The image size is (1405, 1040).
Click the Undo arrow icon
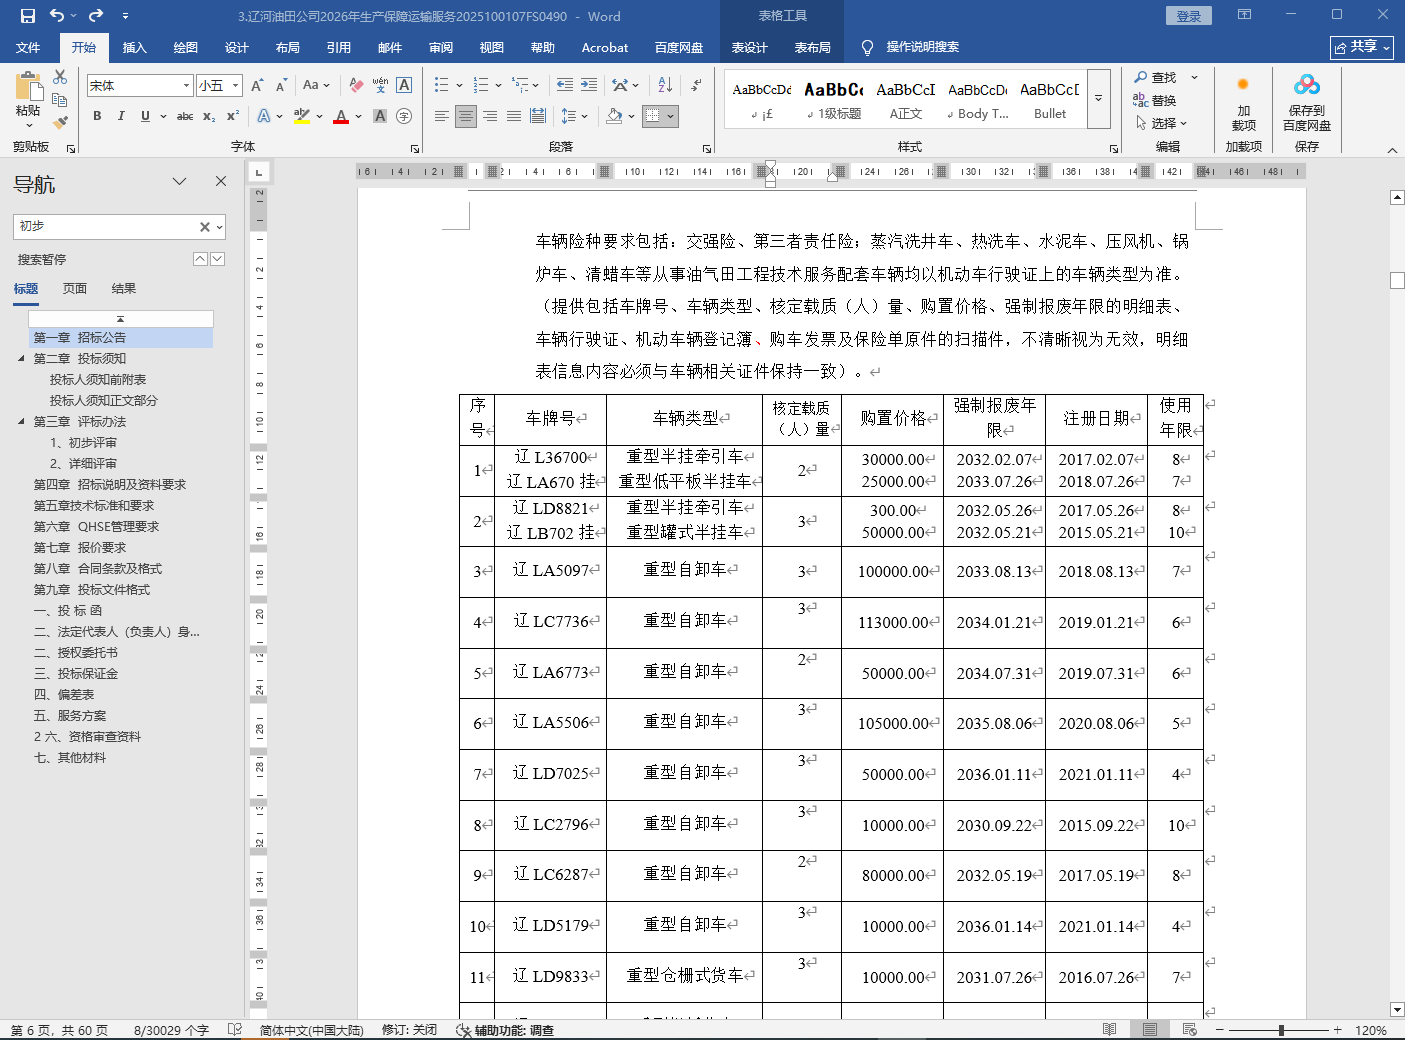(57, 16)
